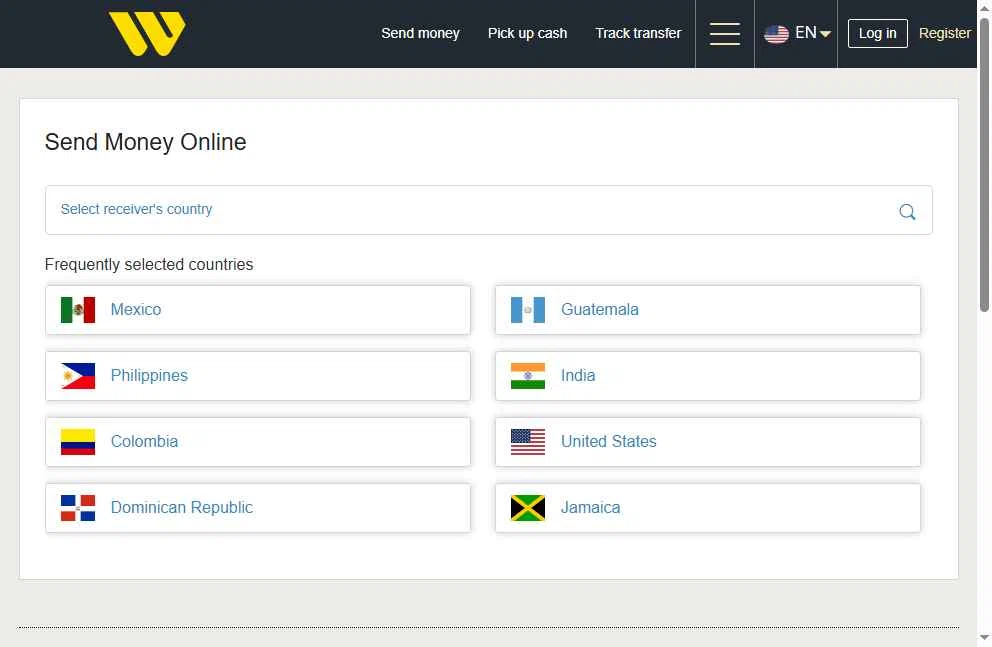The image size is (992, 647).
Task: Pick United States as destination country
Action: click(x=707, y=441)
